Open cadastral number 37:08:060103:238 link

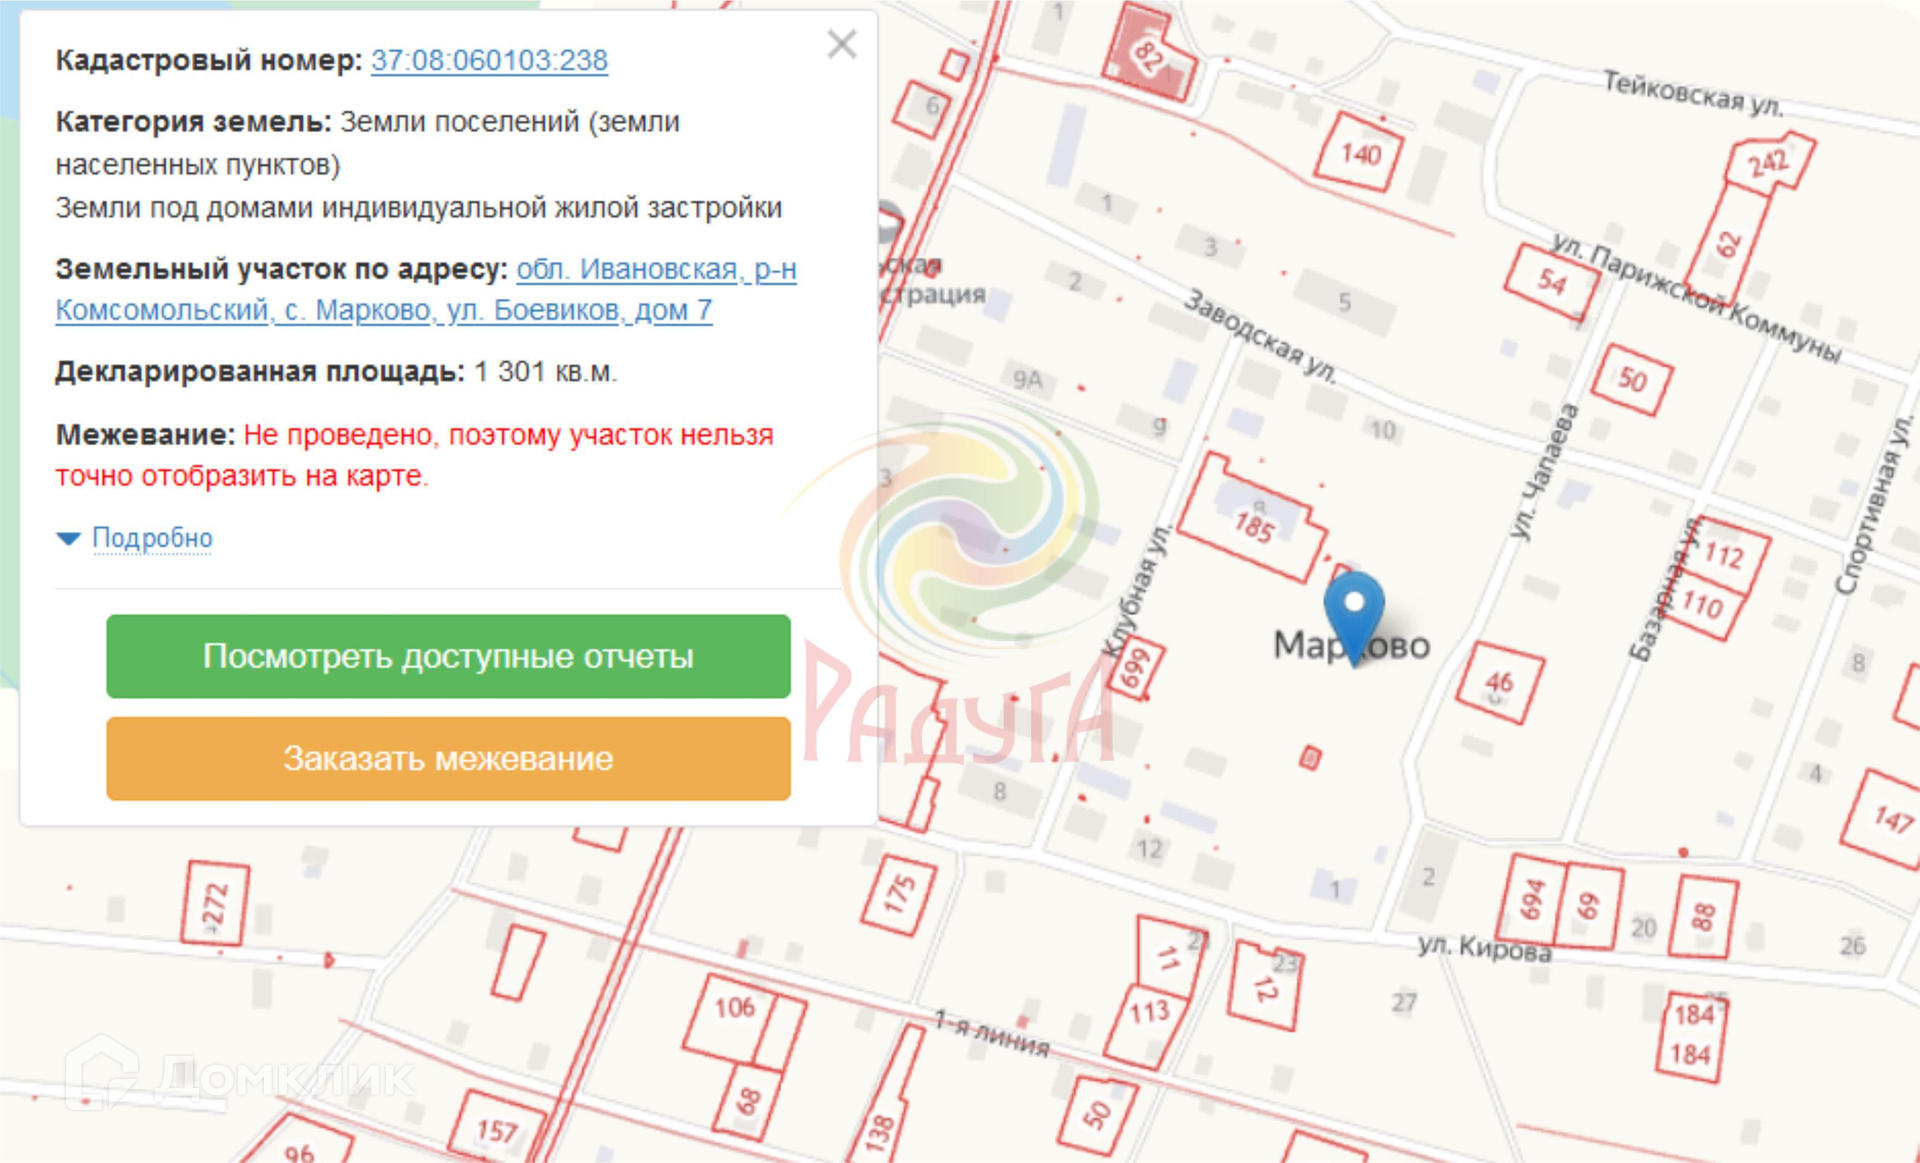[489, 60]
